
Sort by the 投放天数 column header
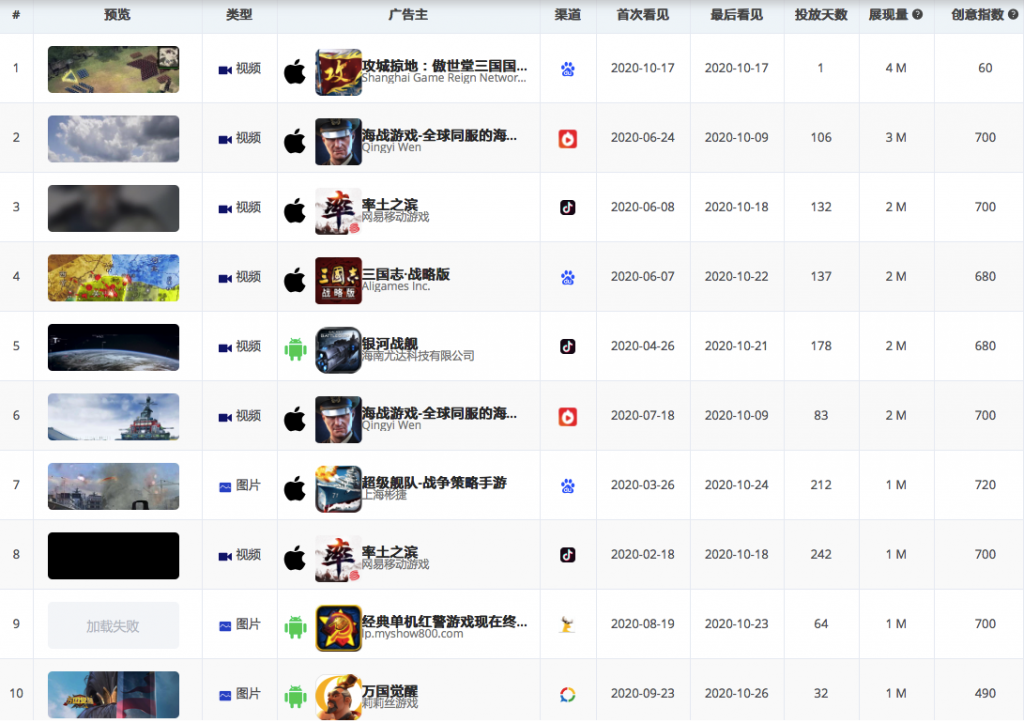point(820,15)
